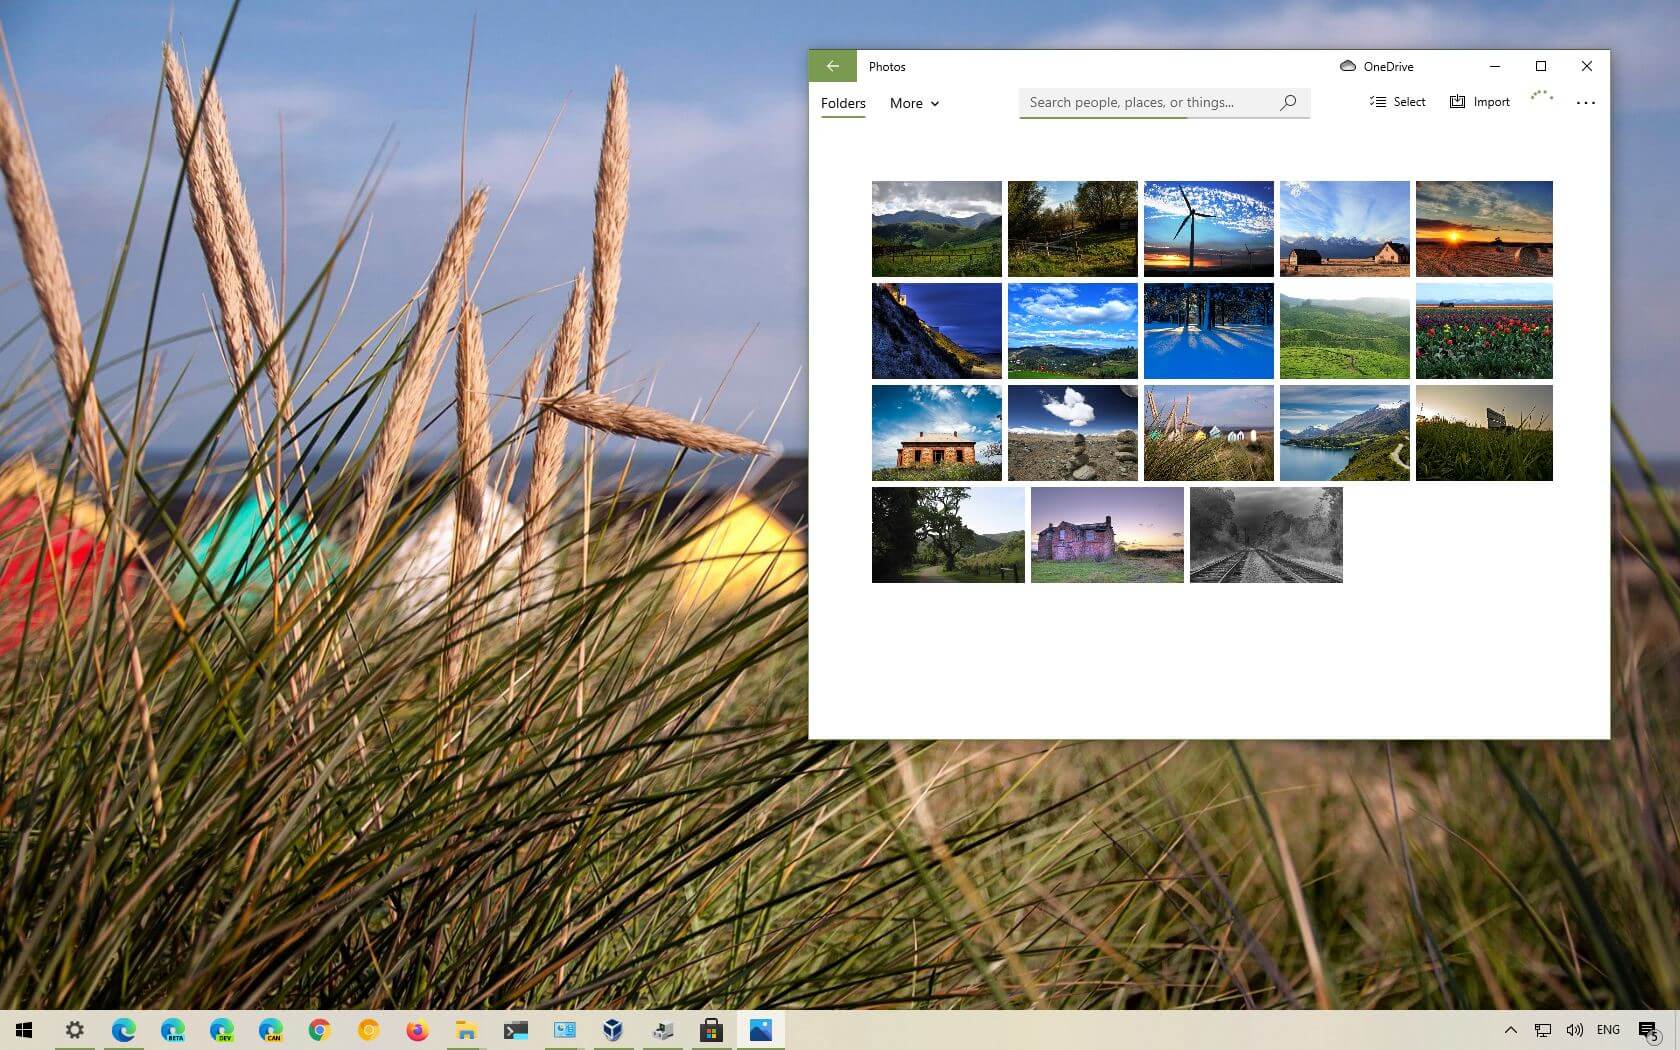Switch to the Folders tab
Screen dimensions: 1680x1050
tap(843, 103)
